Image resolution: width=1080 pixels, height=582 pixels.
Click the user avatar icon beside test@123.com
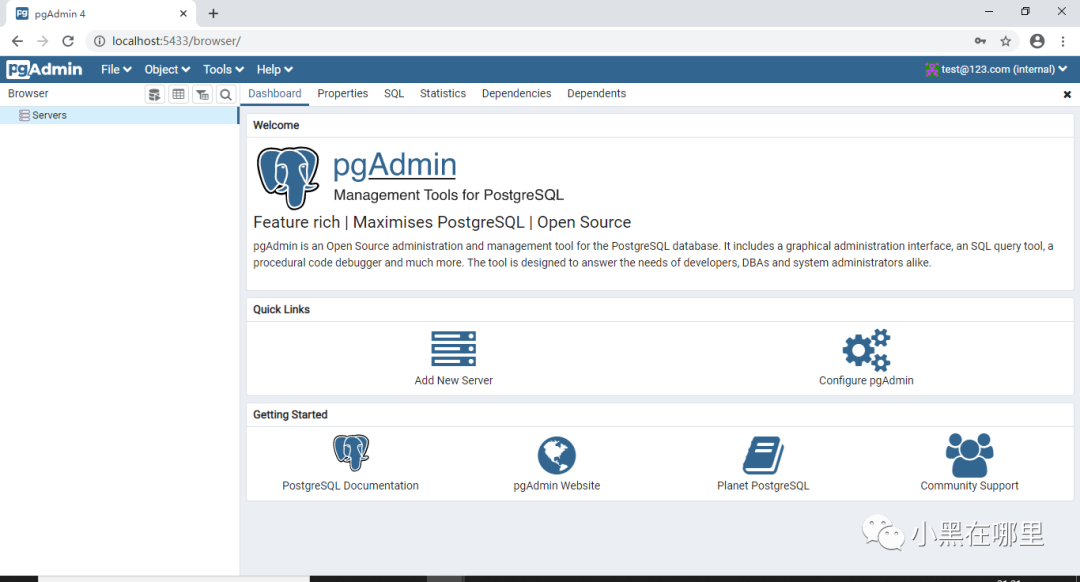click(x=932, y=70)
